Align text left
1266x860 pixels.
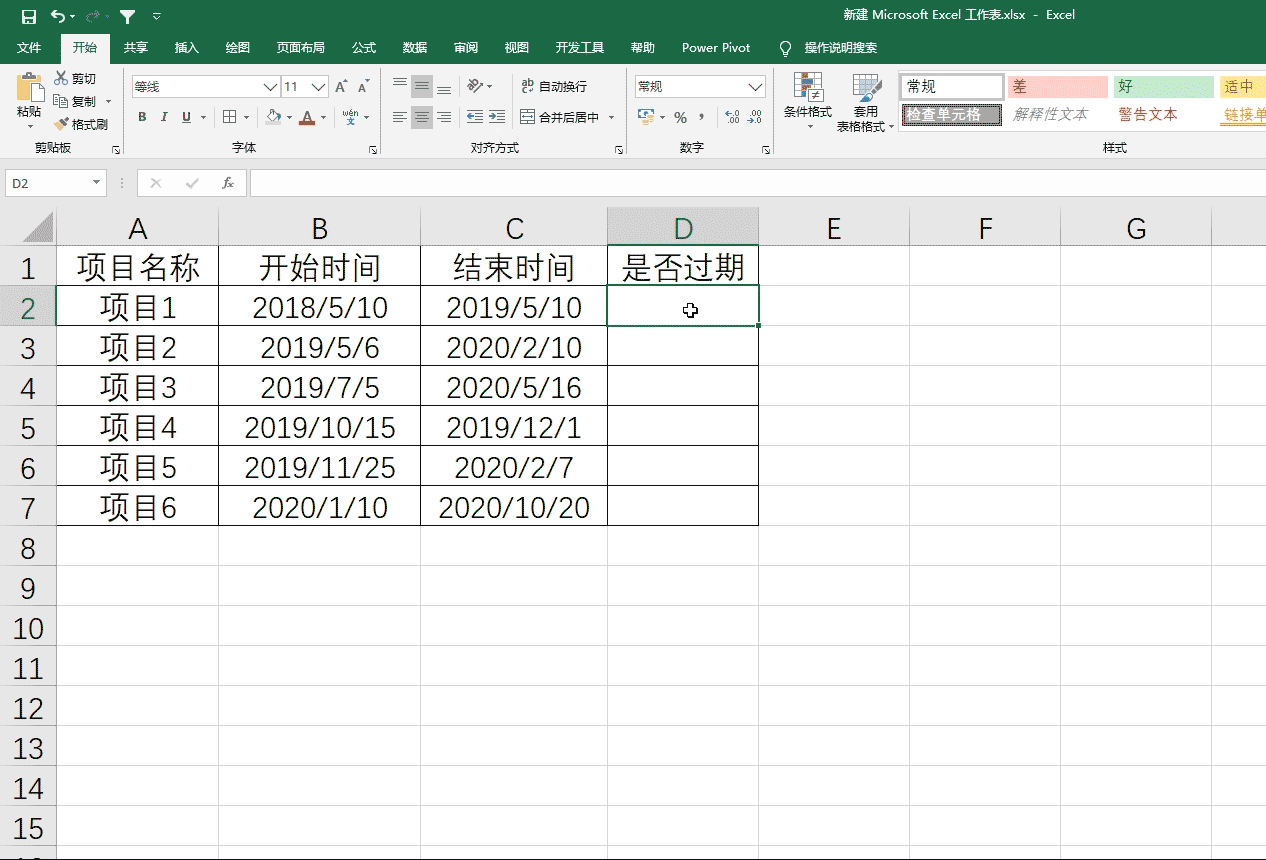pyautogui.click(x=400, y=118)
